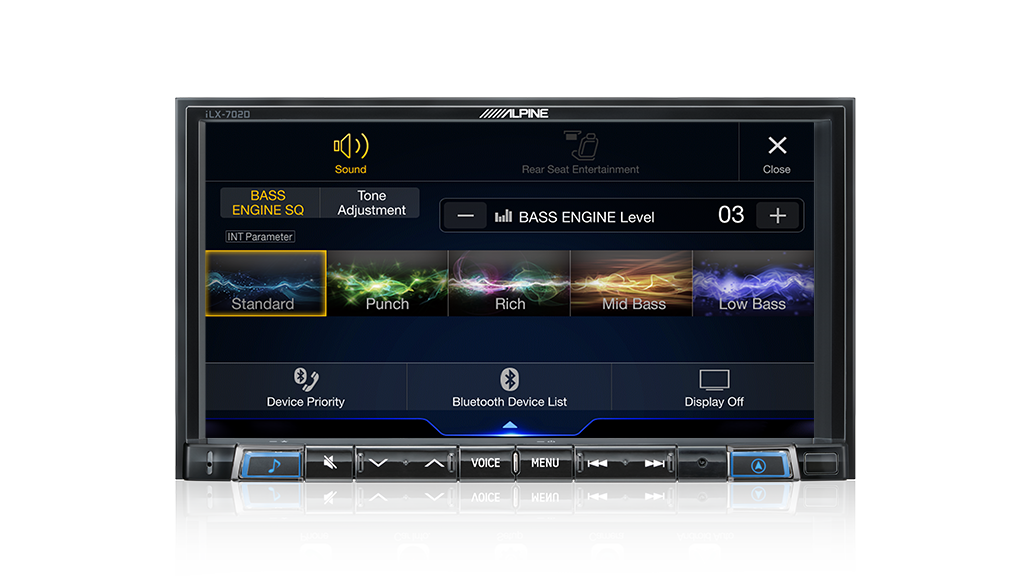
Task: Expand the bottom panel up arrow
Action: pyautogui.click(x=510, y=426)
